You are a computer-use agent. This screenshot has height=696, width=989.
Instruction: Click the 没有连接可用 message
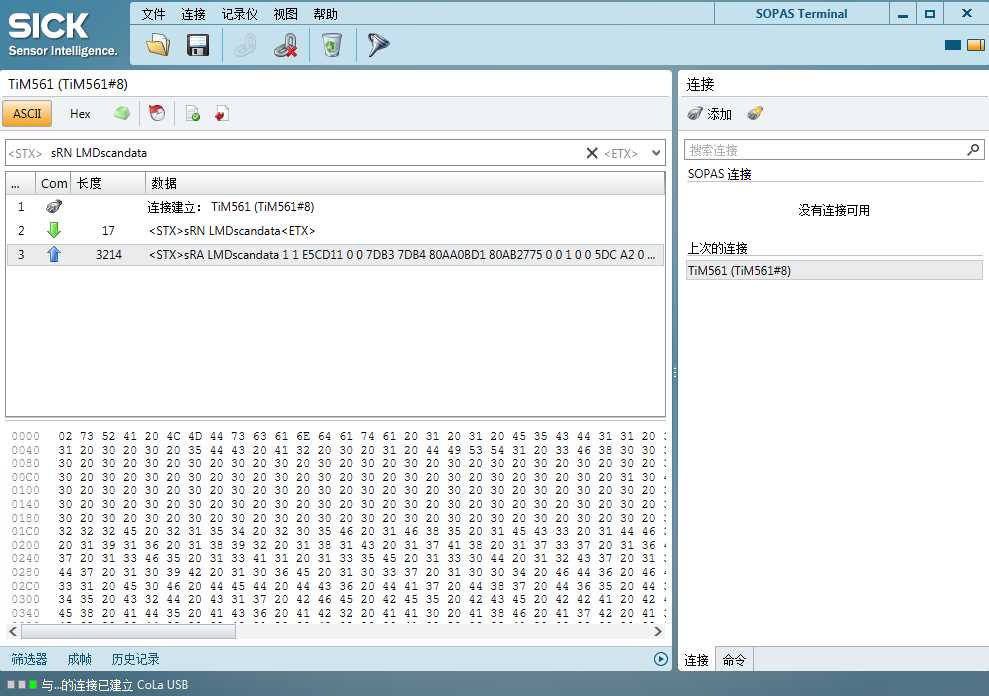pos(834,210)
